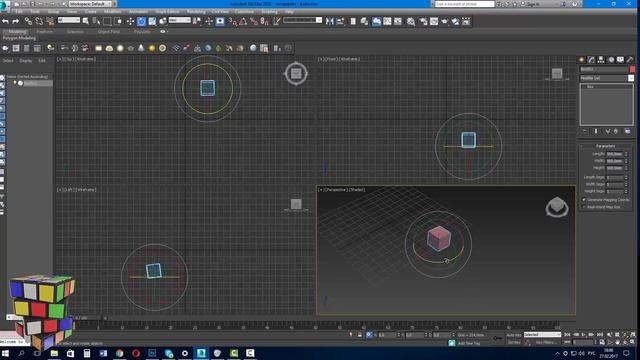
Task: Click the Auto Key button
Action: tap(514, 335)
